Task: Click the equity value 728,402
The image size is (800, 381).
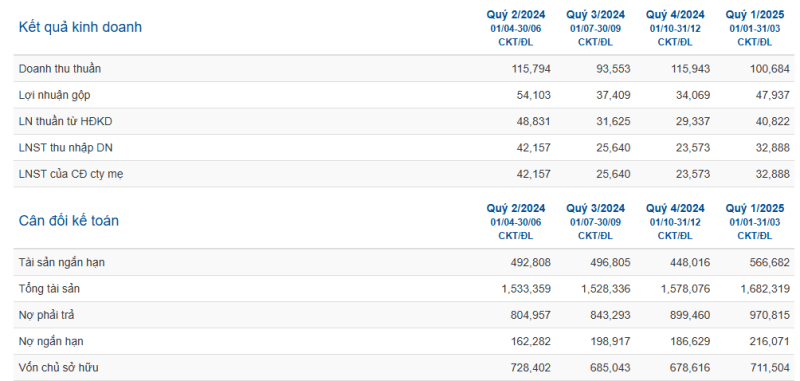Action: click(531, 368)
